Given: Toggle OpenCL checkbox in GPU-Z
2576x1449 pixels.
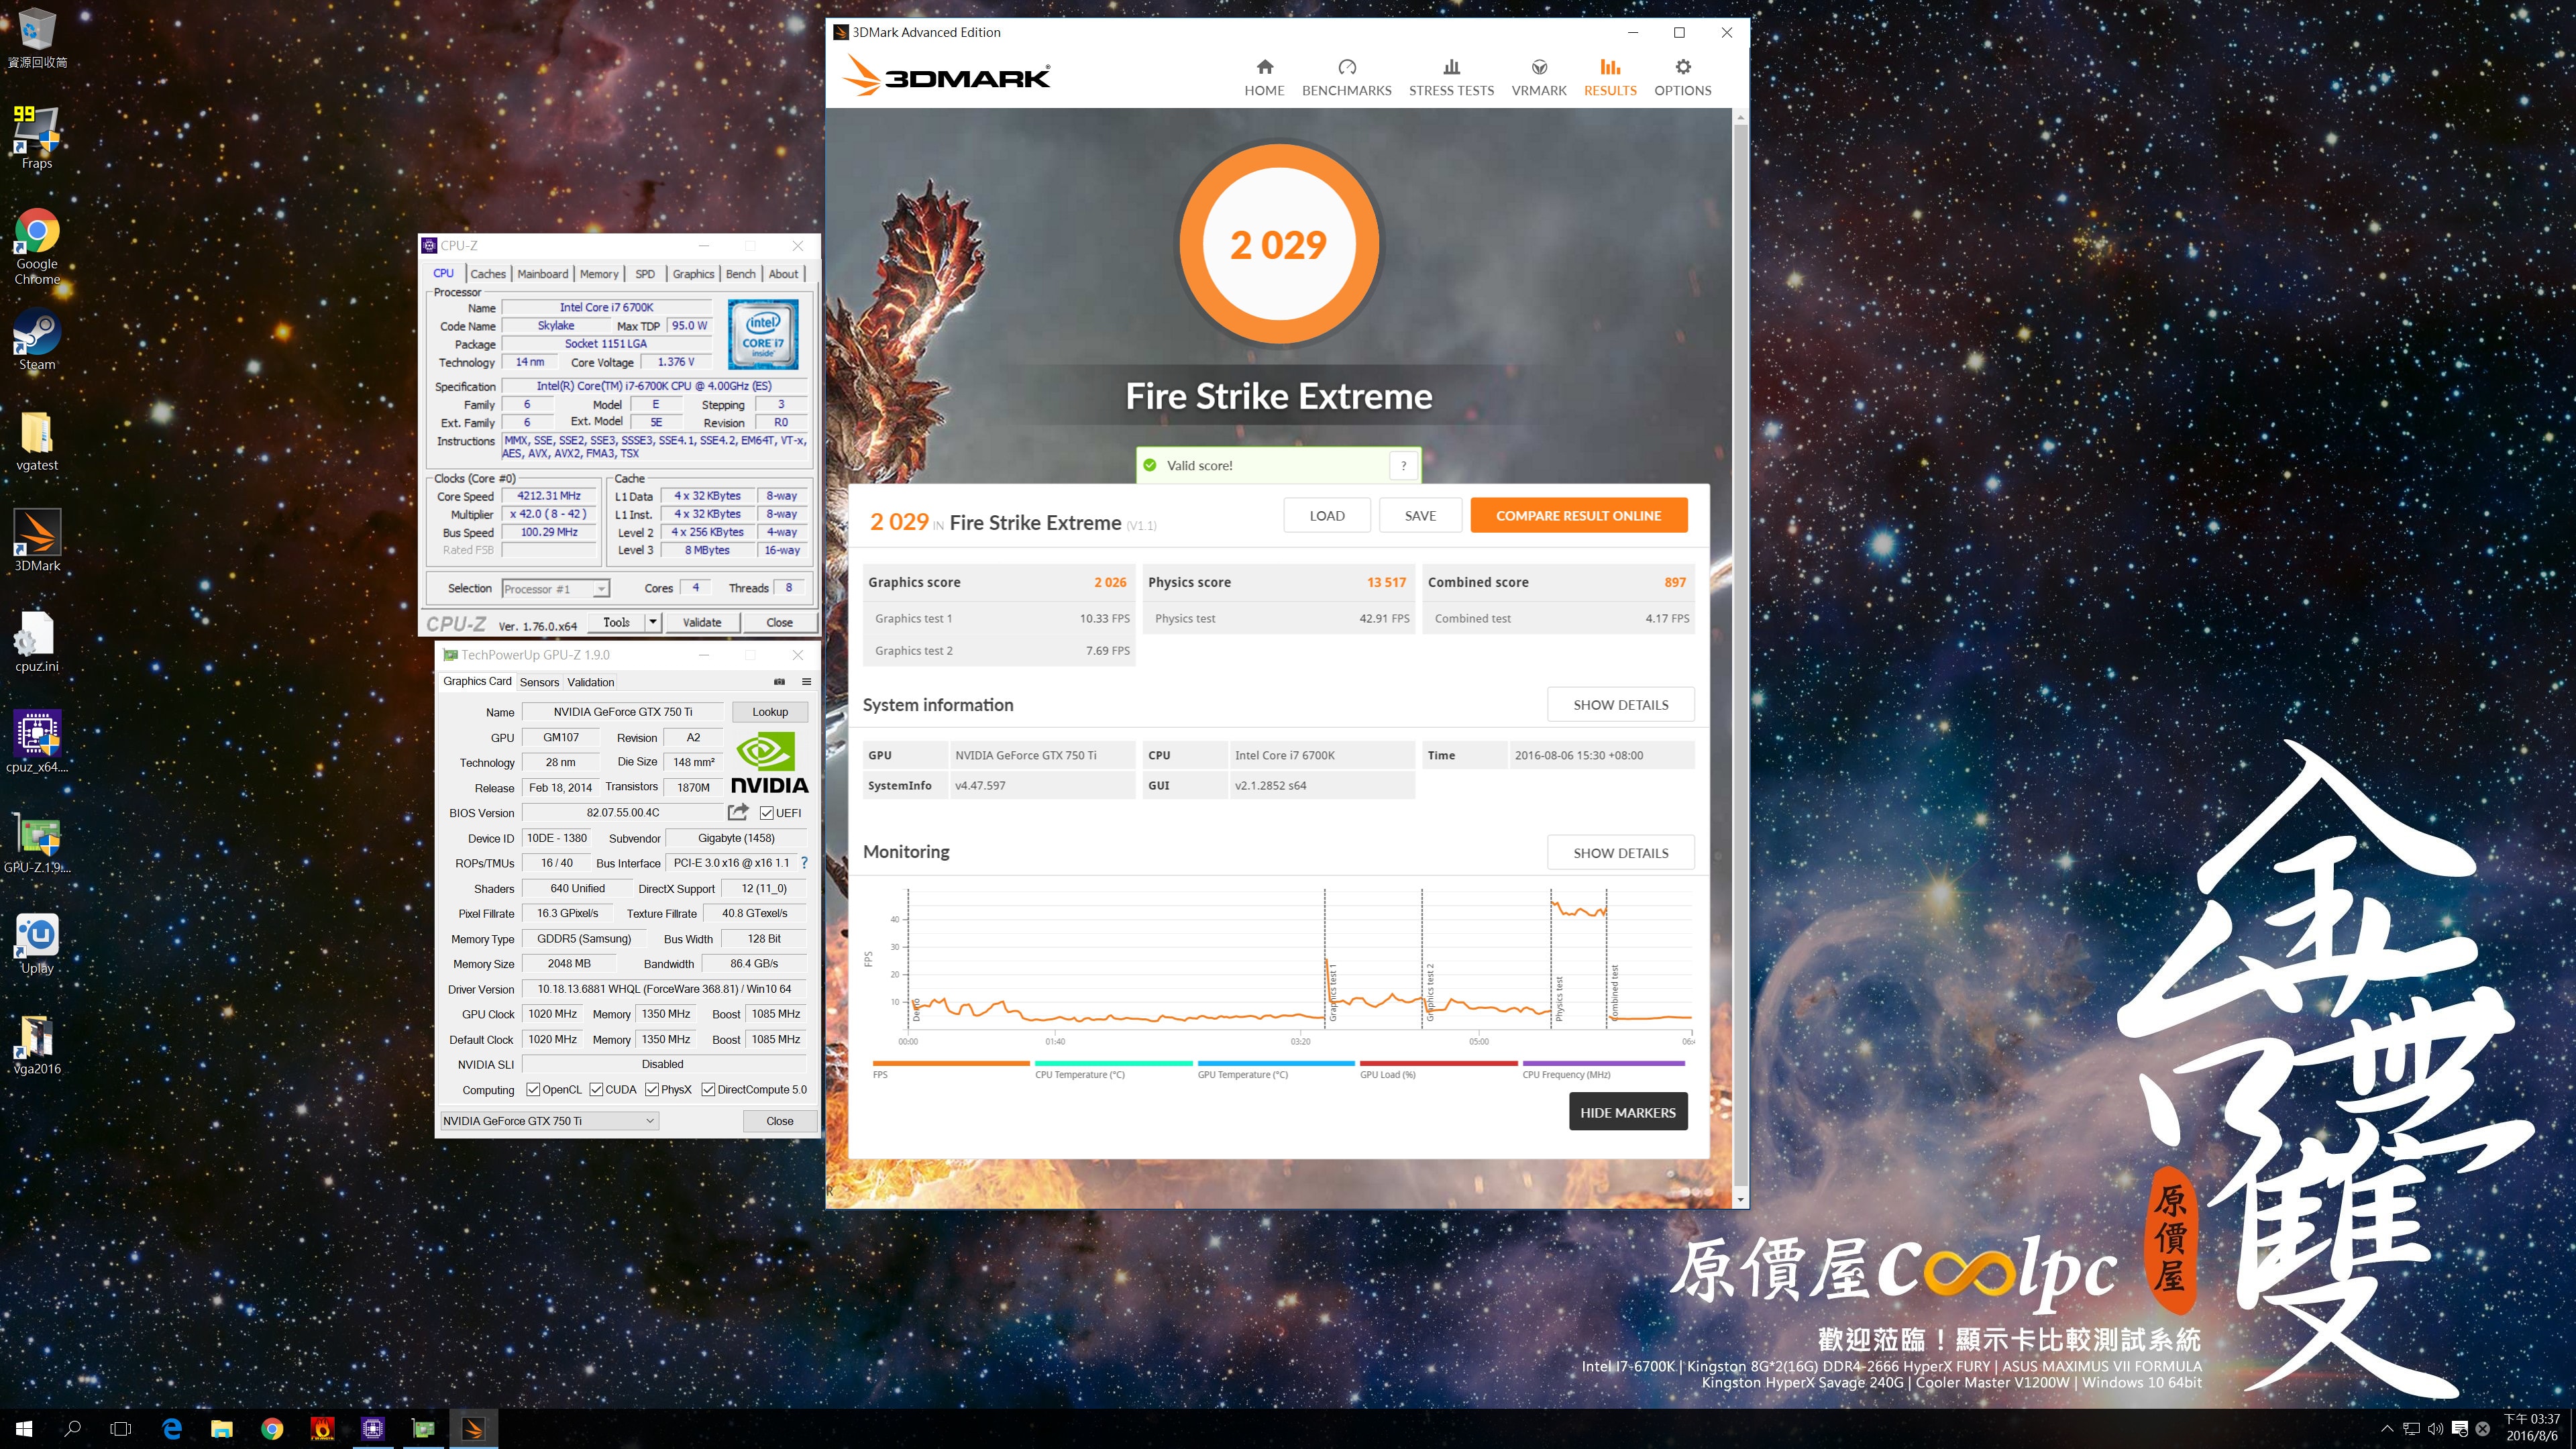Looking at the screenshot, I should click(x=533, y=1089).
